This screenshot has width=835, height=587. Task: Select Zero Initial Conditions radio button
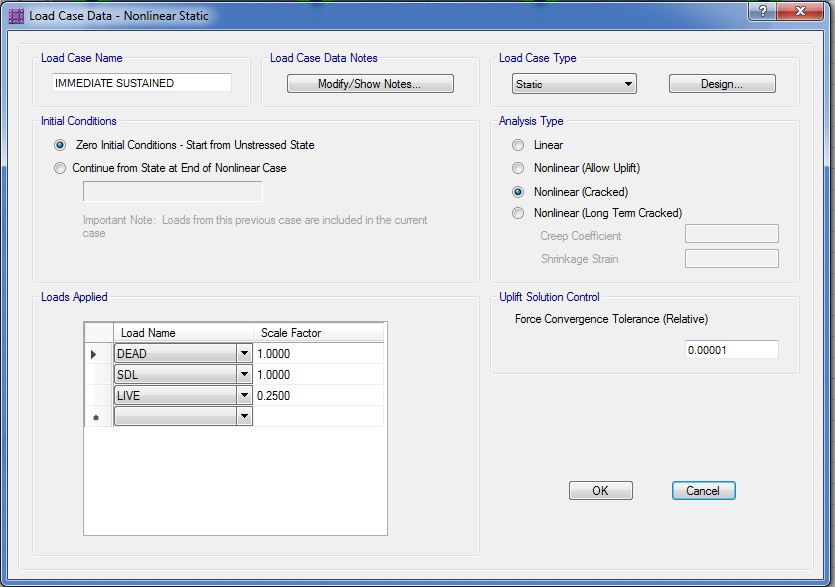coord(60,145)
